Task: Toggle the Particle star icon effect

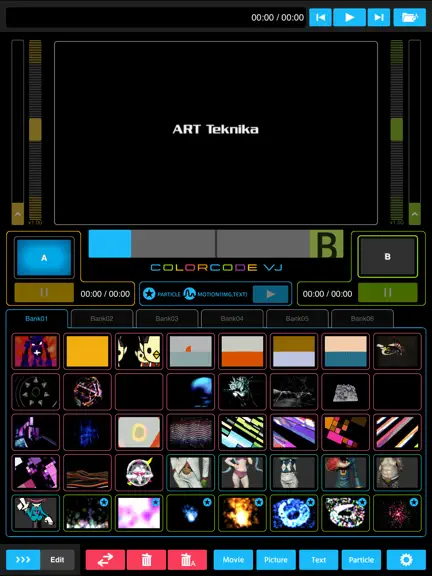Action: (149, 294)
